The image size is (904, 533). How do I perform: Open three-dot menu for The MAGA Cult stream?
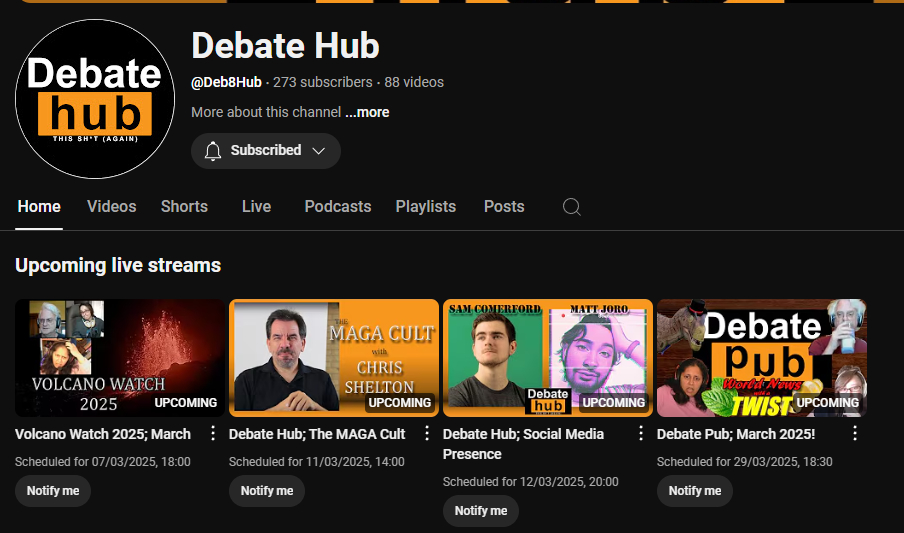tap(427, 434)
